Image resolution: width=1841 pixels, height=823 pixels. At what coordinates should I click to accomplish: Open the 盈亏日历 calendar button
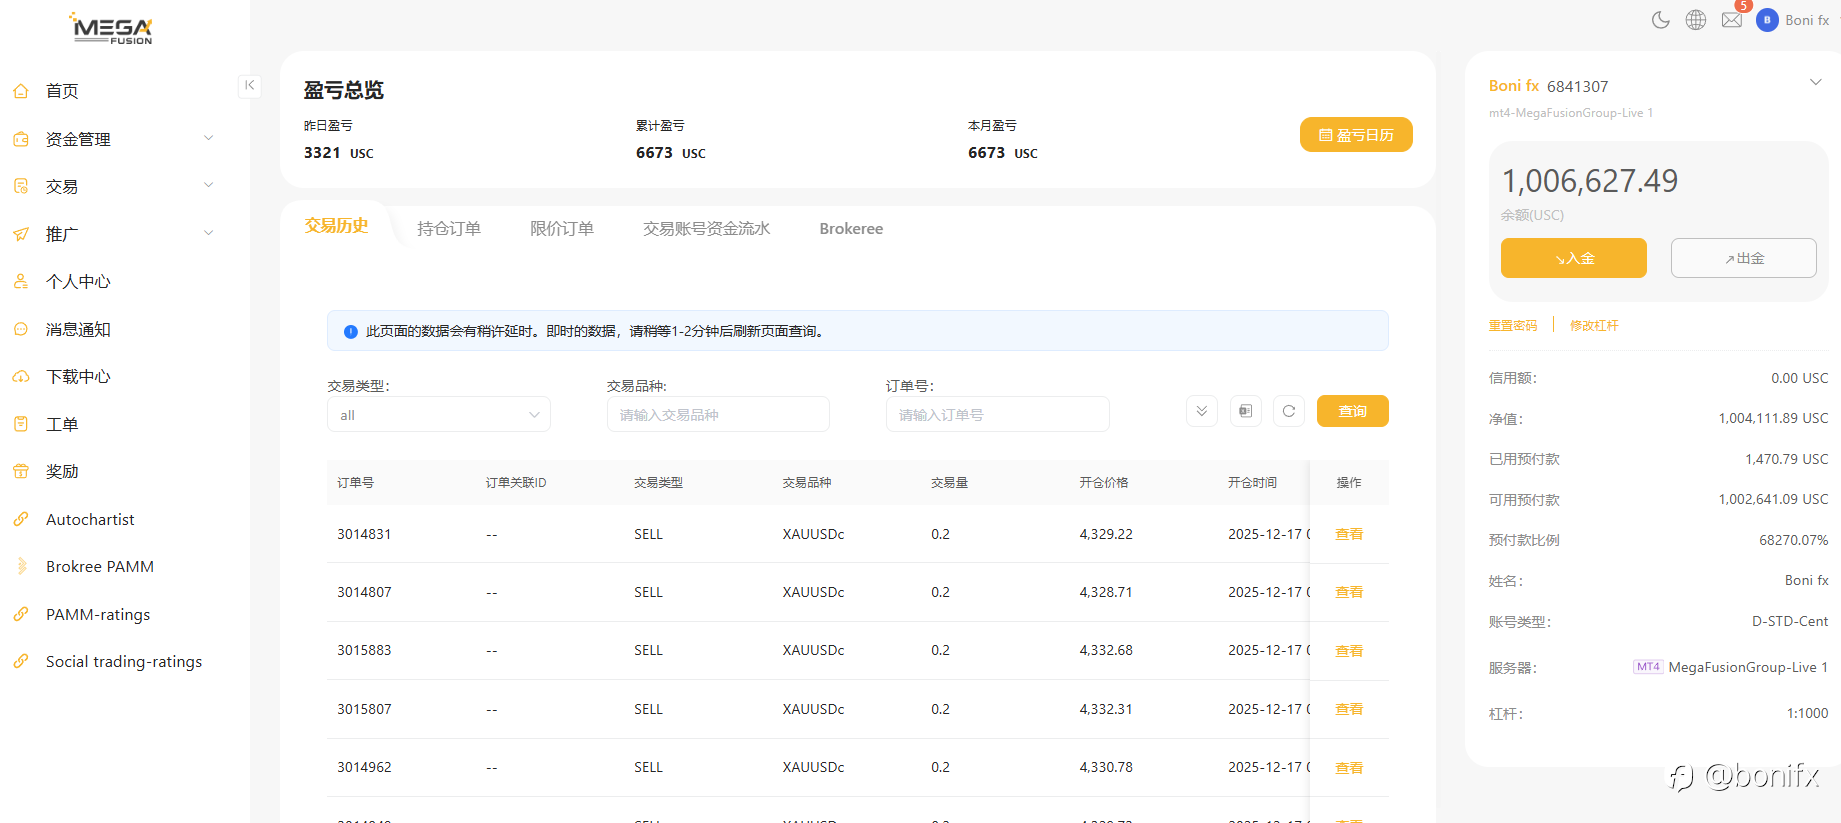point(1356,135)
